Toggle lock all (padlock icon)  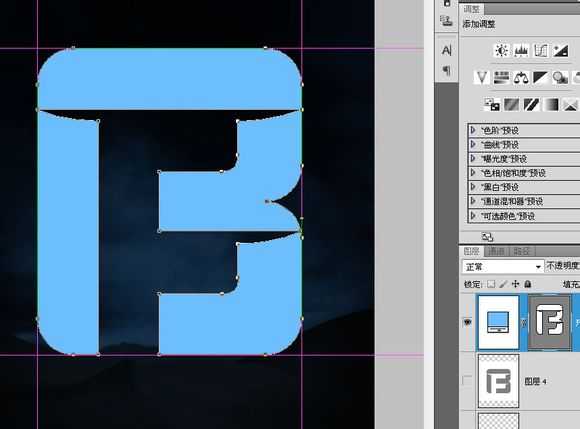coord(528,284)
